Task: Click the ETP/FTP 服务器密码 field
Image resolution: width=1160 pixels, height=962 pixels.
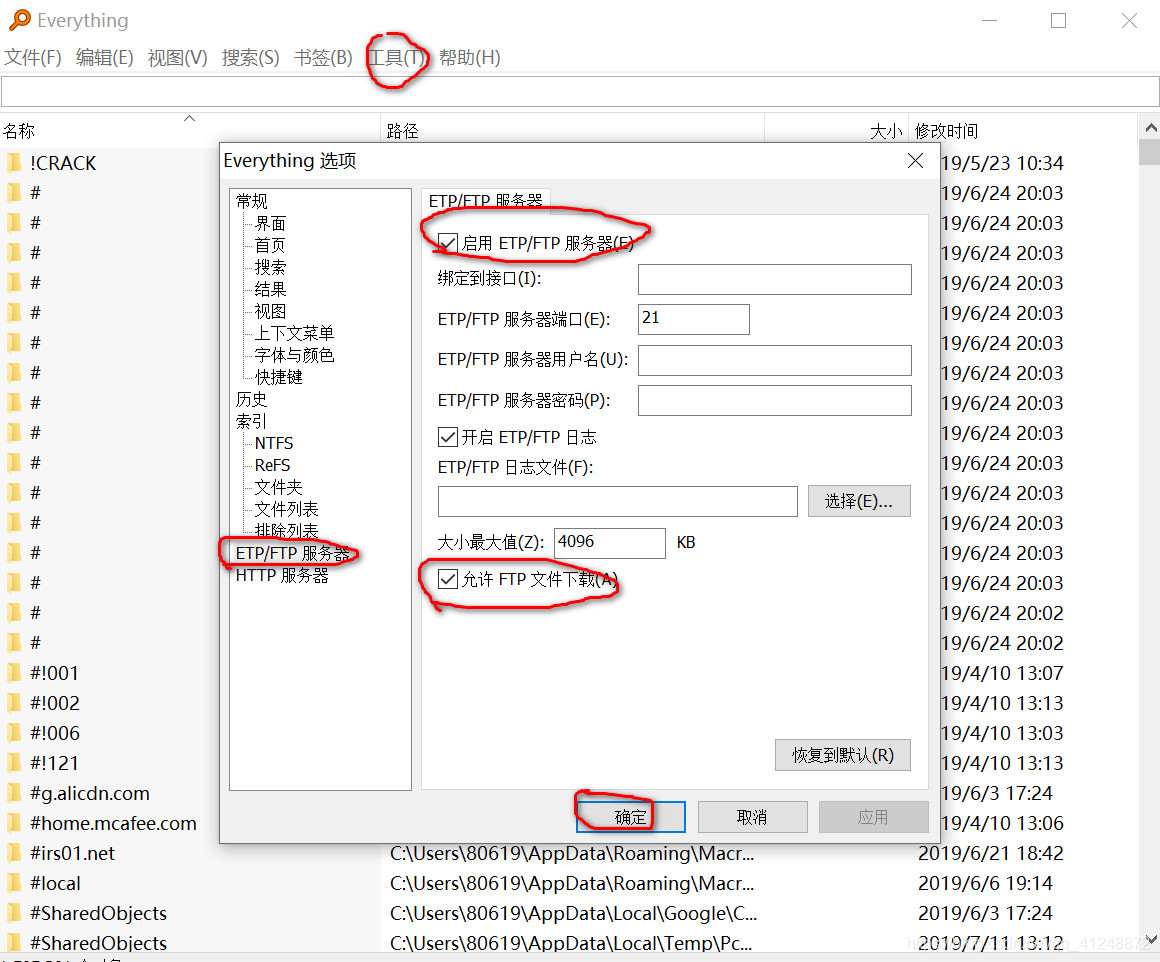Action: 775,400
